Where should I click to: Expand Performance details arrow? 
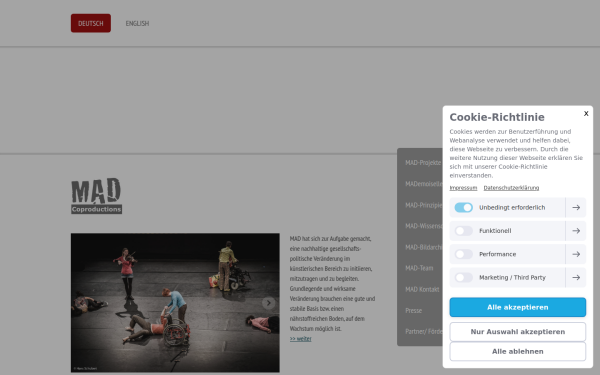(576, 254)
